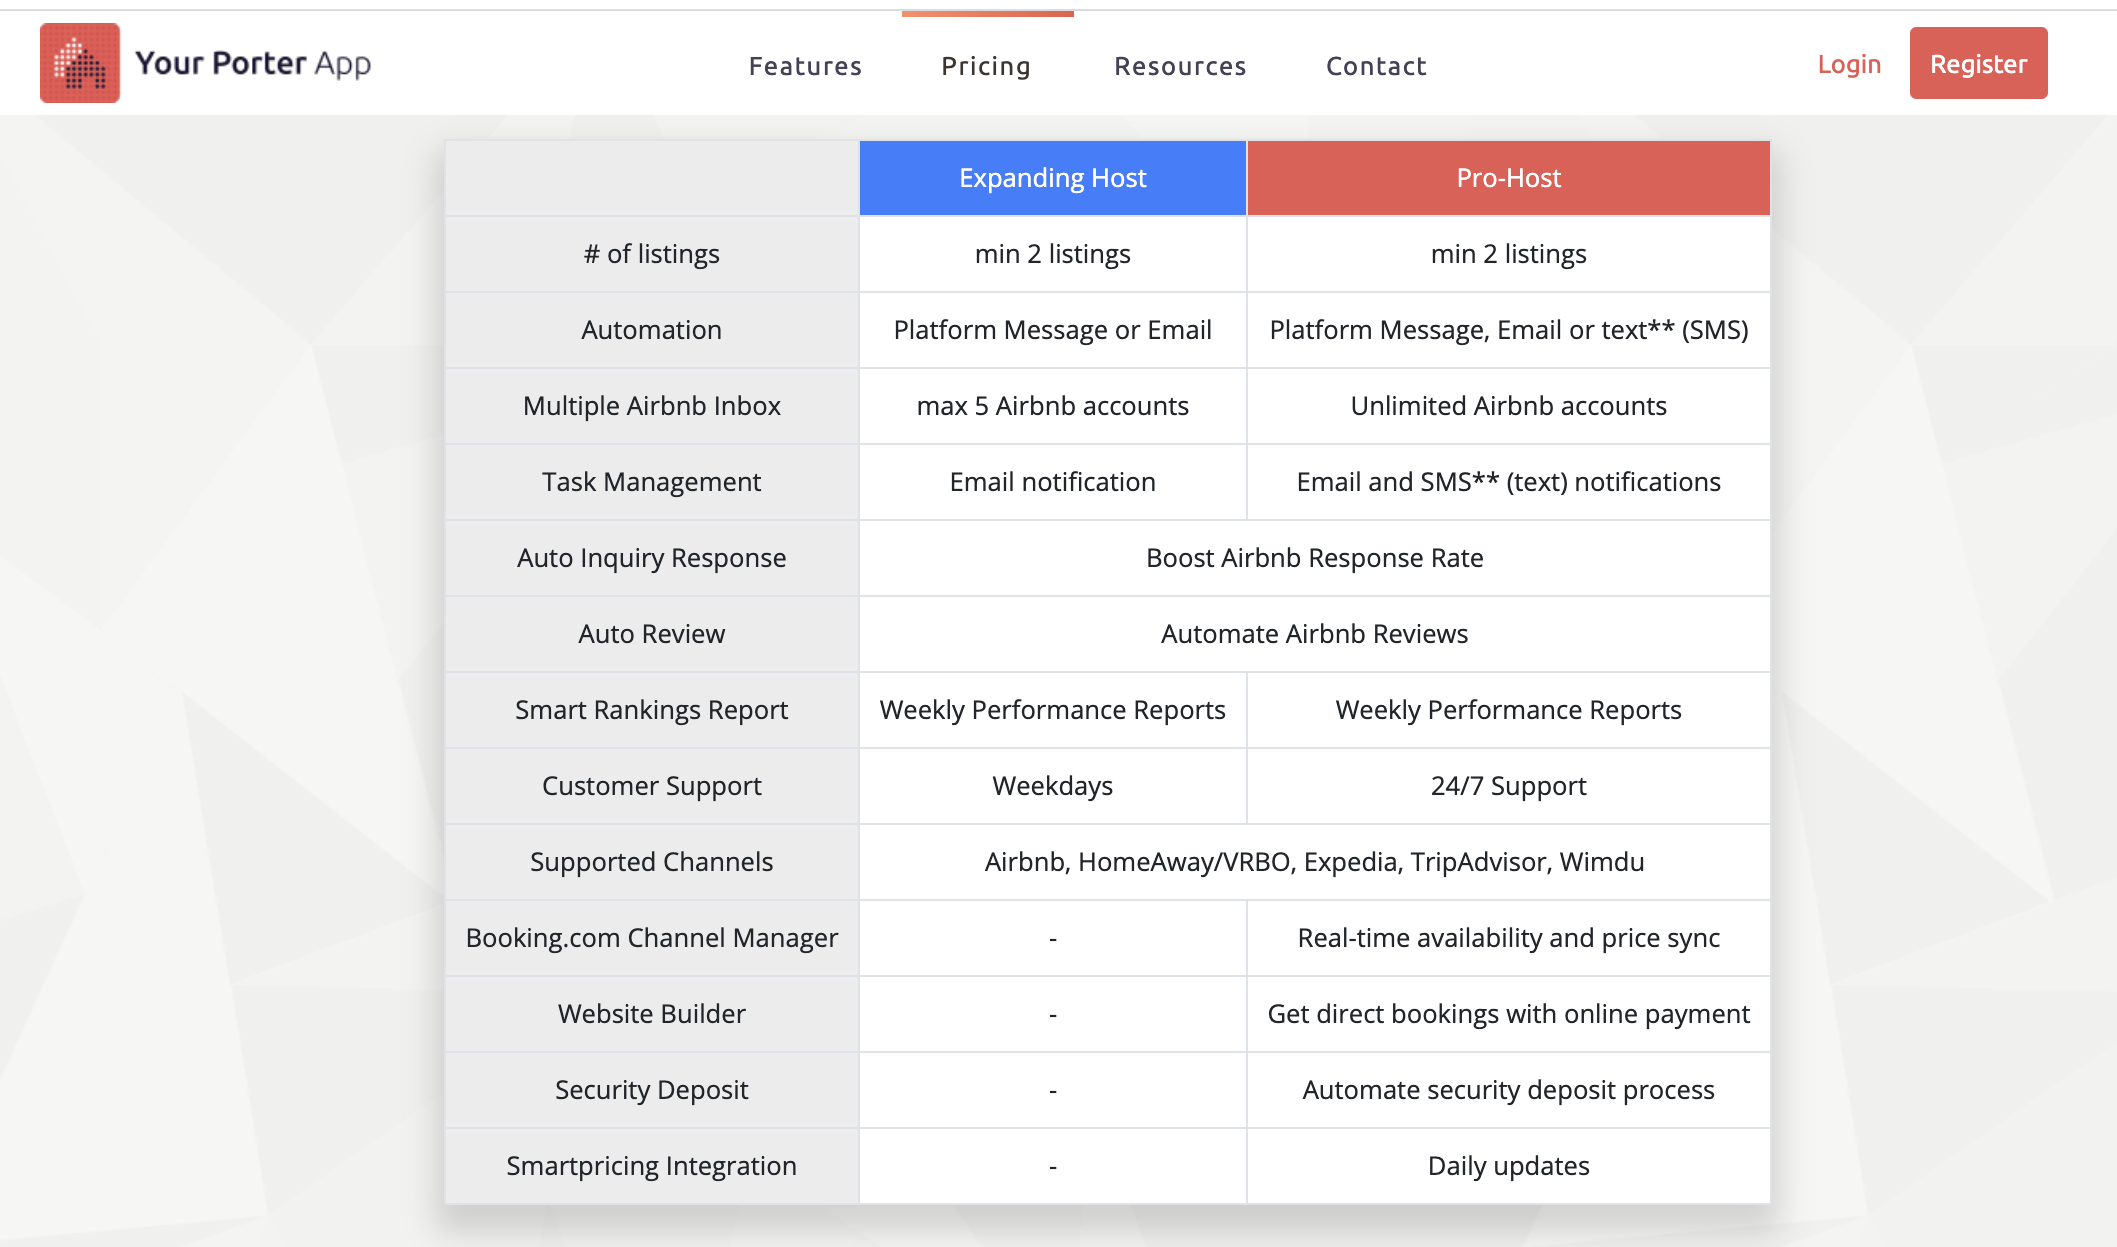Viewport: 2117px width, 1247px height.
Task: Click the 'Email notification' cell
Action: [1052, 482]
